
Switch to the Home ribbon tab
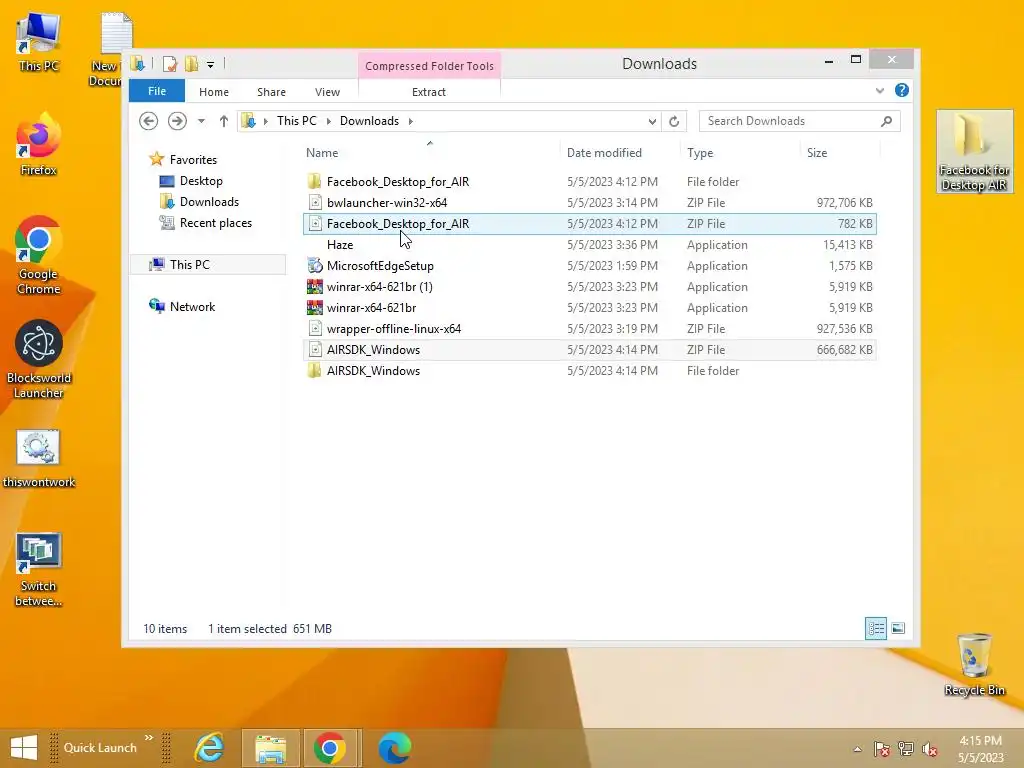214,92
